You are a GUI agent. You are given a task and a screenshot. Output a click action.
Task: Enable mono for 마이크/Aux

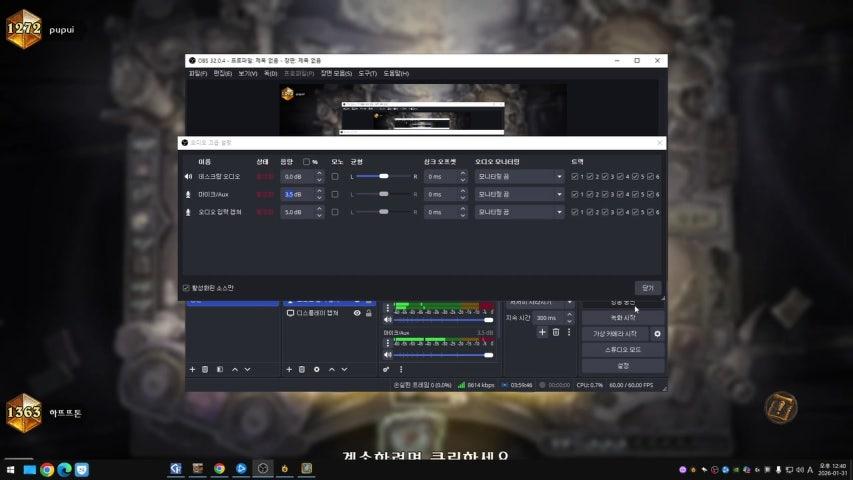tap(335, 194)
